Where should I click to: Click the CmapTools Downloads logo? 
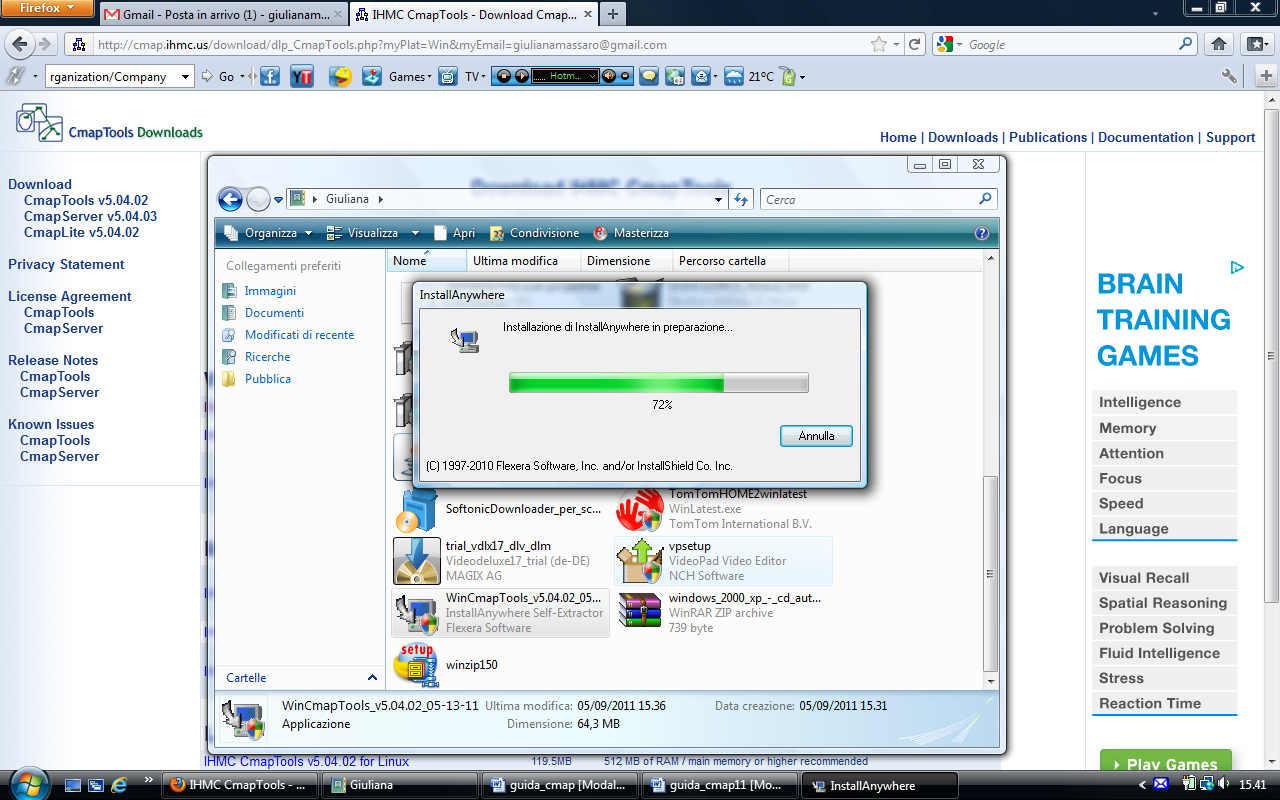point(109,124)
